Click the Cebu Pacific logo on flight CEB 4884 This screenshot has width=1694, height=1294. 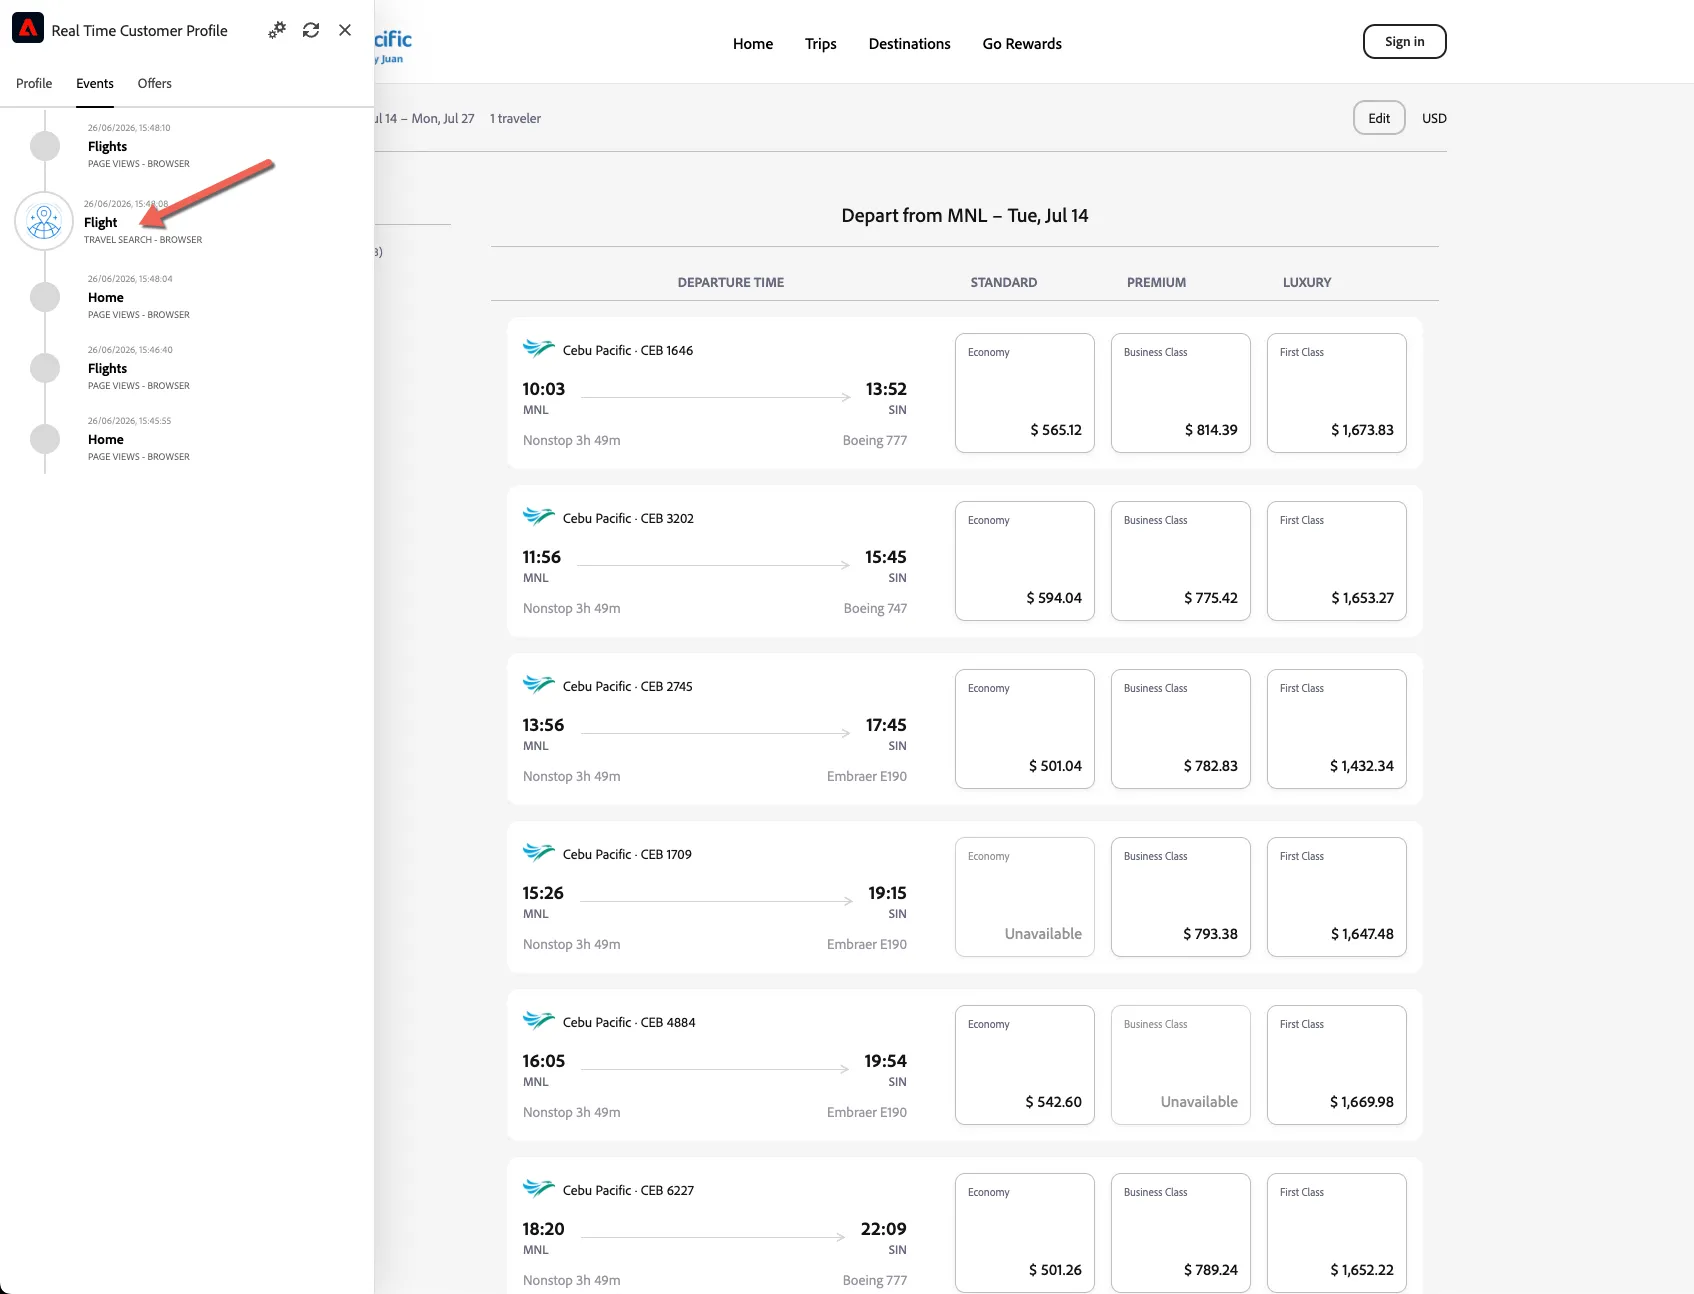(539, 1021)
